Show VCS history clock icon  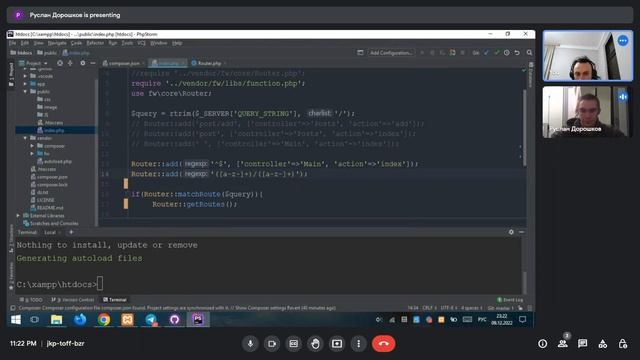(x=507, y=53)
